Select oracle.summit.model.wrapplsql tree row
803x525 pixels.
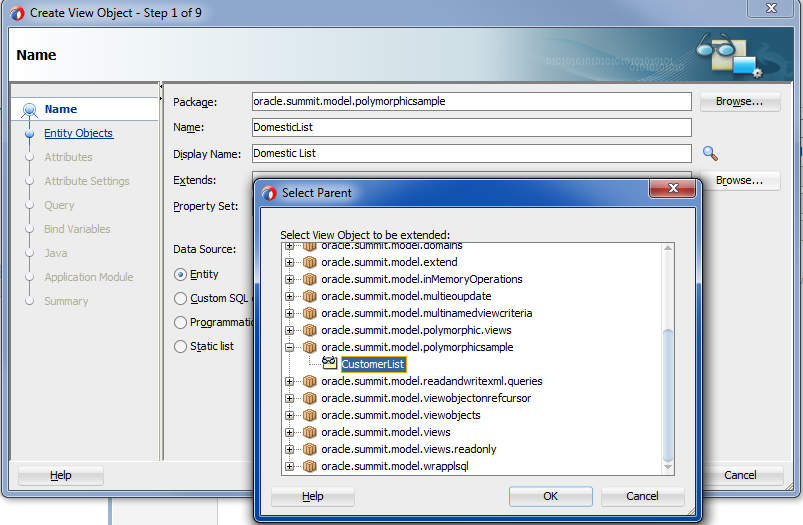395,466
